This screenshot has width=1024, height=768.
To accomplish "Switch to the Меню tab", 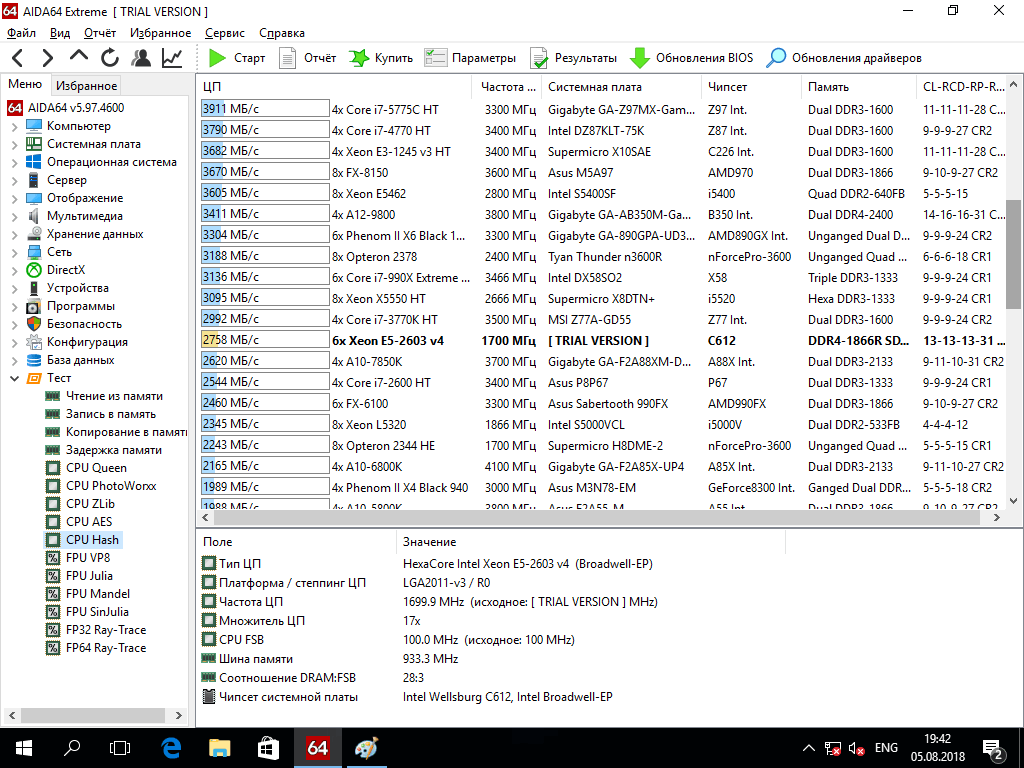I will (x=25, y=84).
